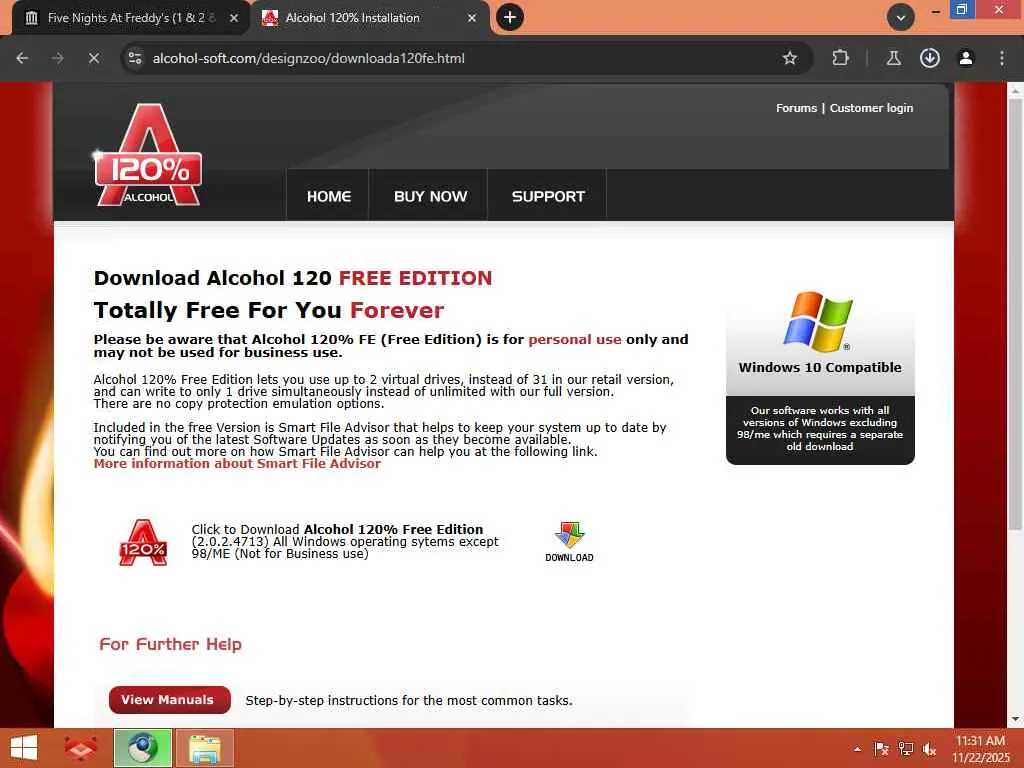
Task: Open Chrome Labs flask icon
Action: (x=893, y=58)
